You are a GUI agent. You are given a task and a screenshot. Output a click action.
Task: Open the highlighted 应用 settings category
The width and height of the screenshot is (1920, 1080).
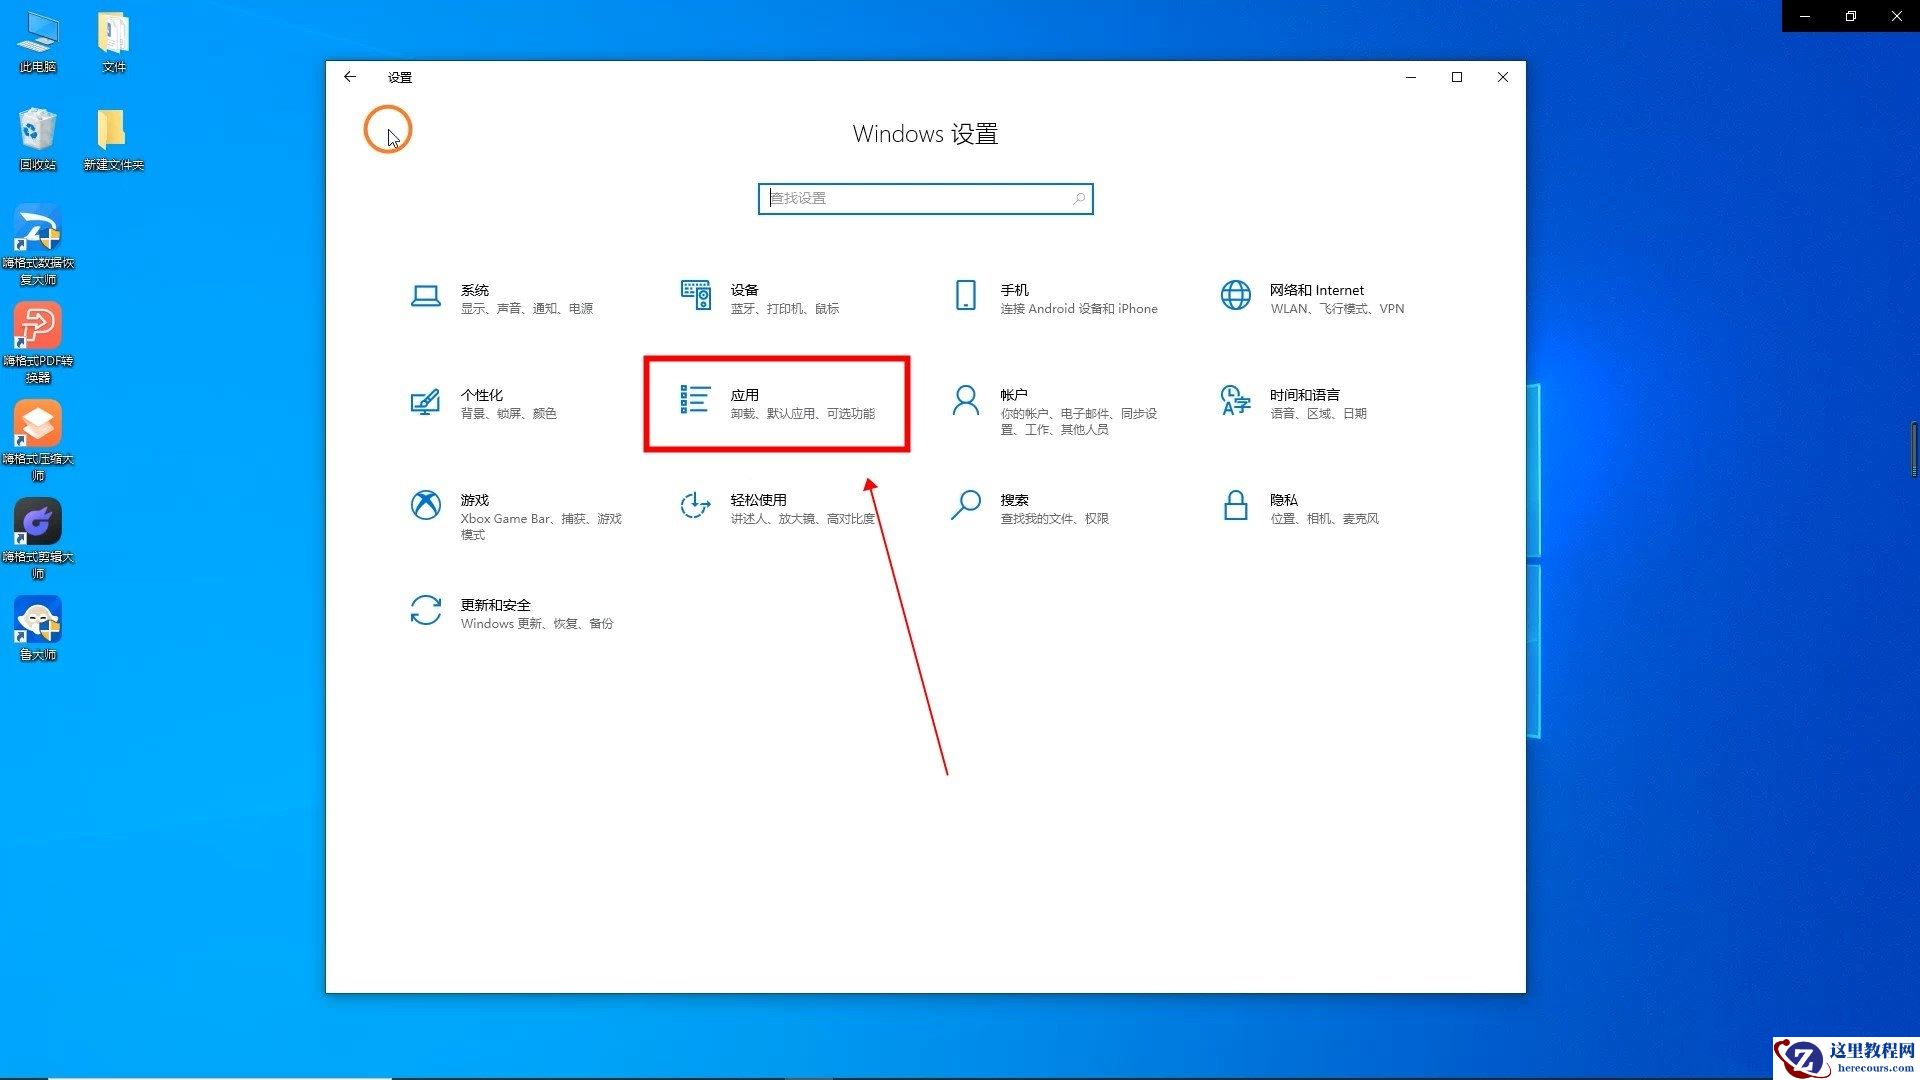pos(777,404)
